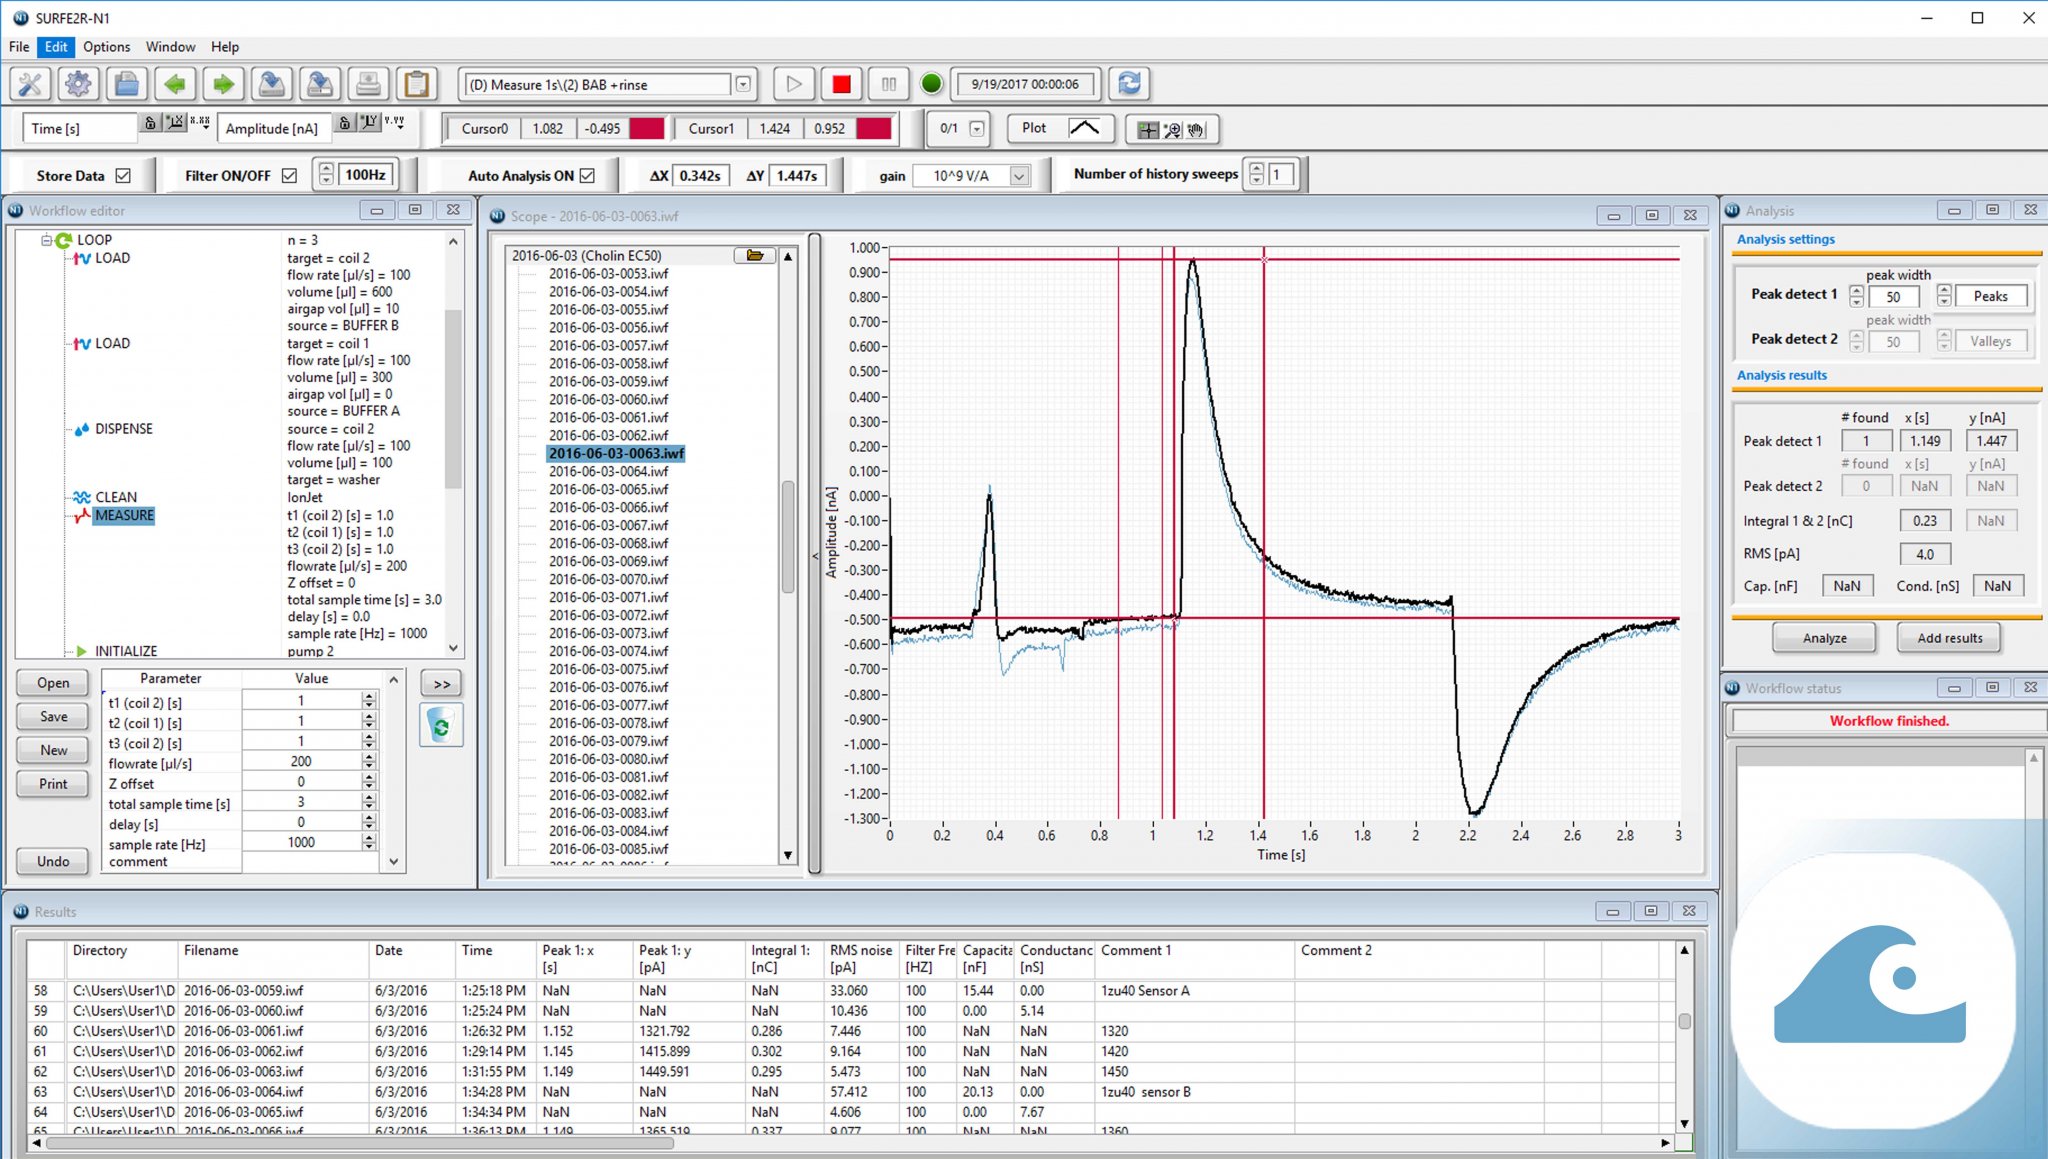The image size is (2048, 1159).
Task: Click the Analyze button
Action: point(1824,638)
